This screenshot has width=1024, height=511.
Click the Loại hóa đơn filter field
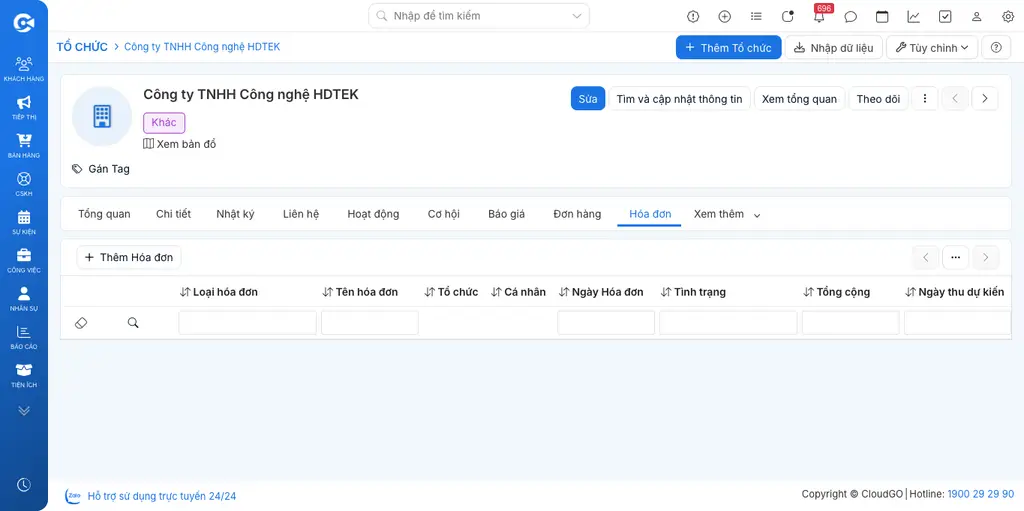click(248, 323)
